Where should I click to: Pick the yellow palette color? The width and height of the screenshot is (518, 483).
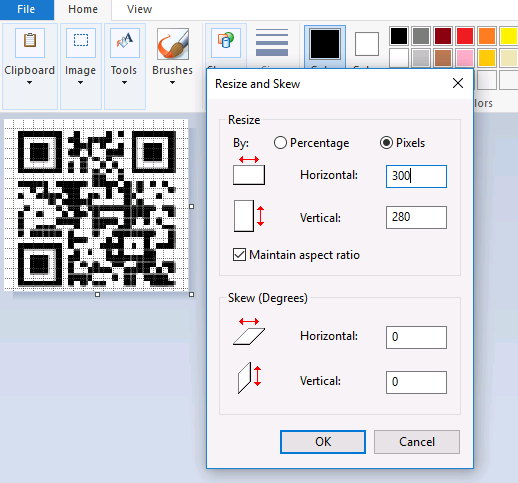coord(509,36)
